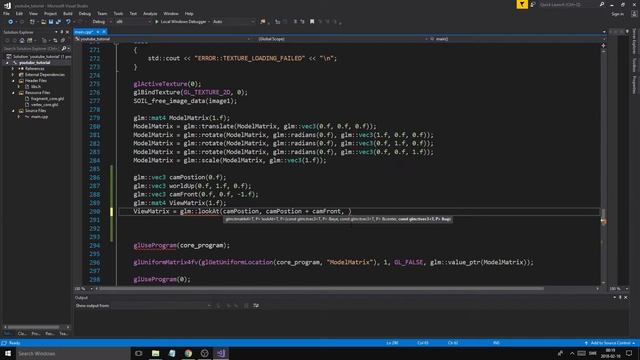The width and height of the screenshot is (640, 360).
Task: Open the Window menu
Action: 171,13
